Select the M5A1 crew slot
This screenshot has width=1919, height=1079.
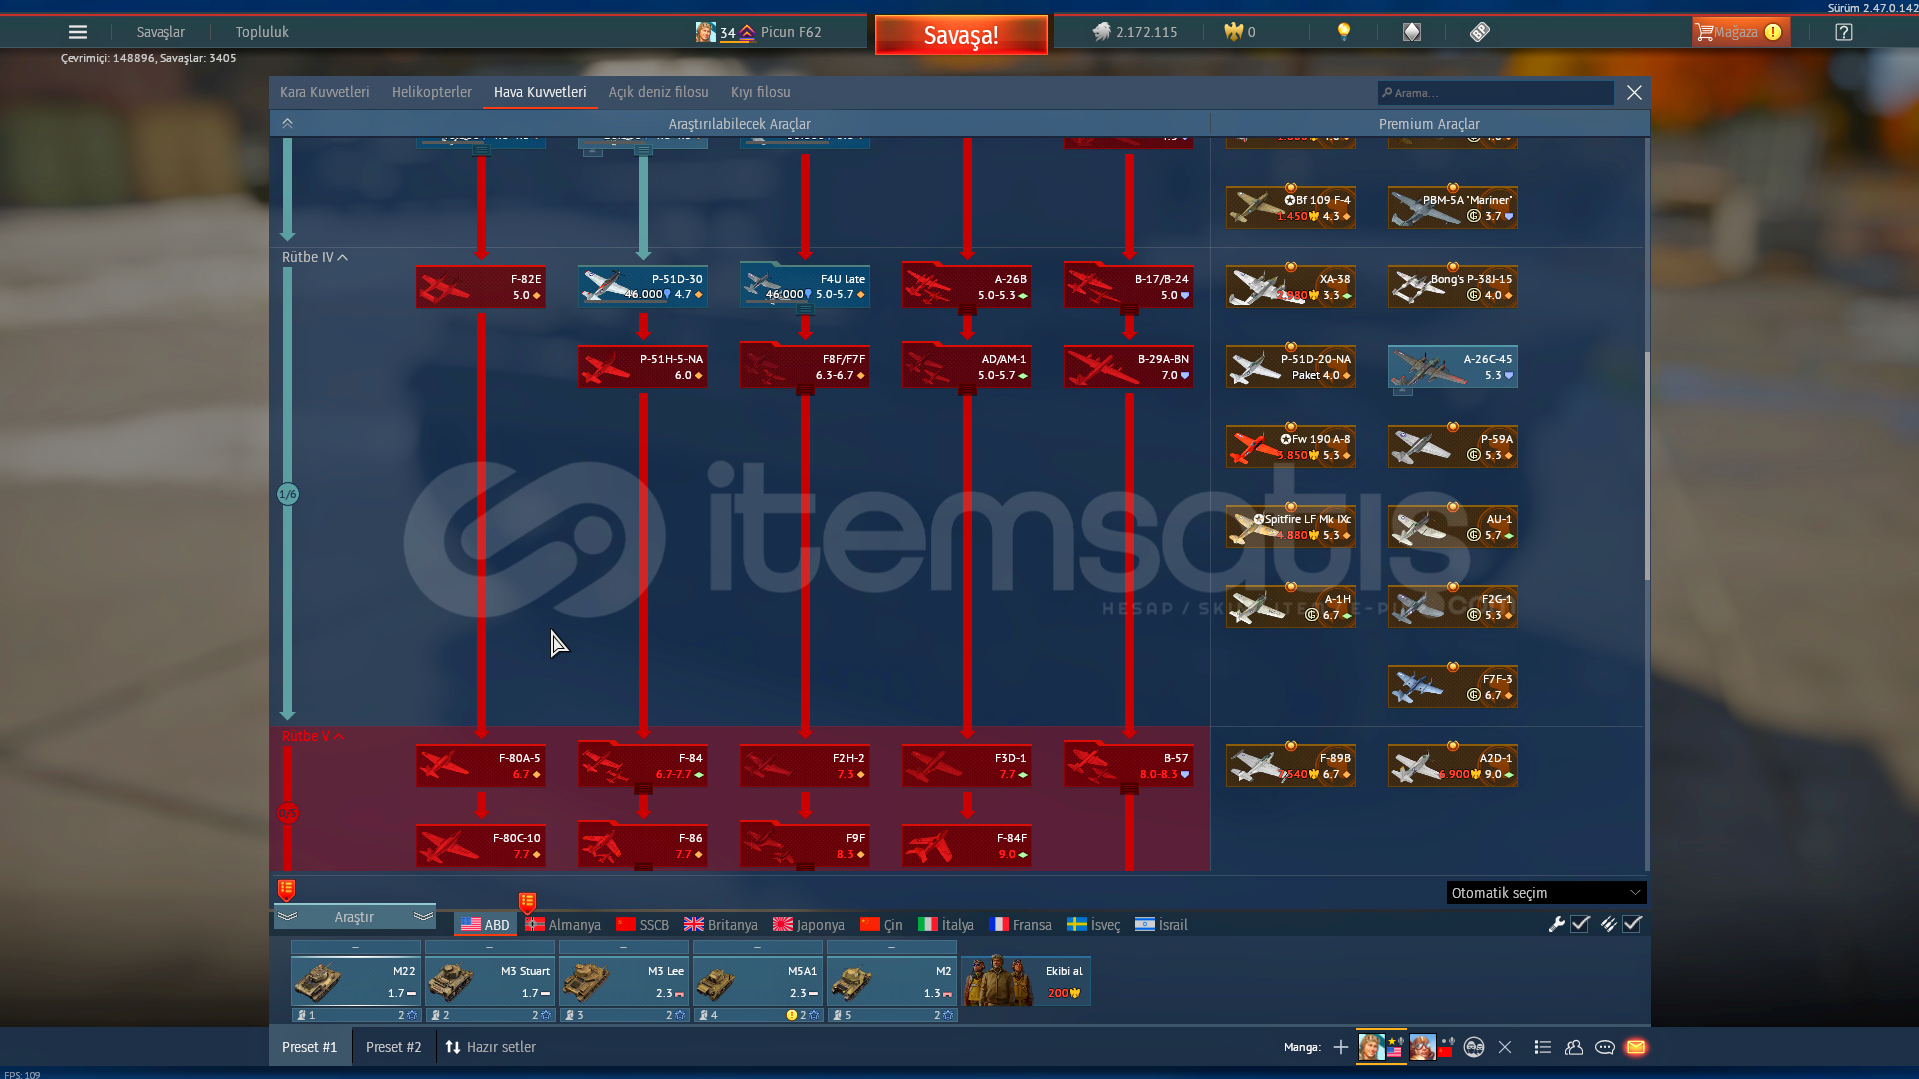click(757, 981)
